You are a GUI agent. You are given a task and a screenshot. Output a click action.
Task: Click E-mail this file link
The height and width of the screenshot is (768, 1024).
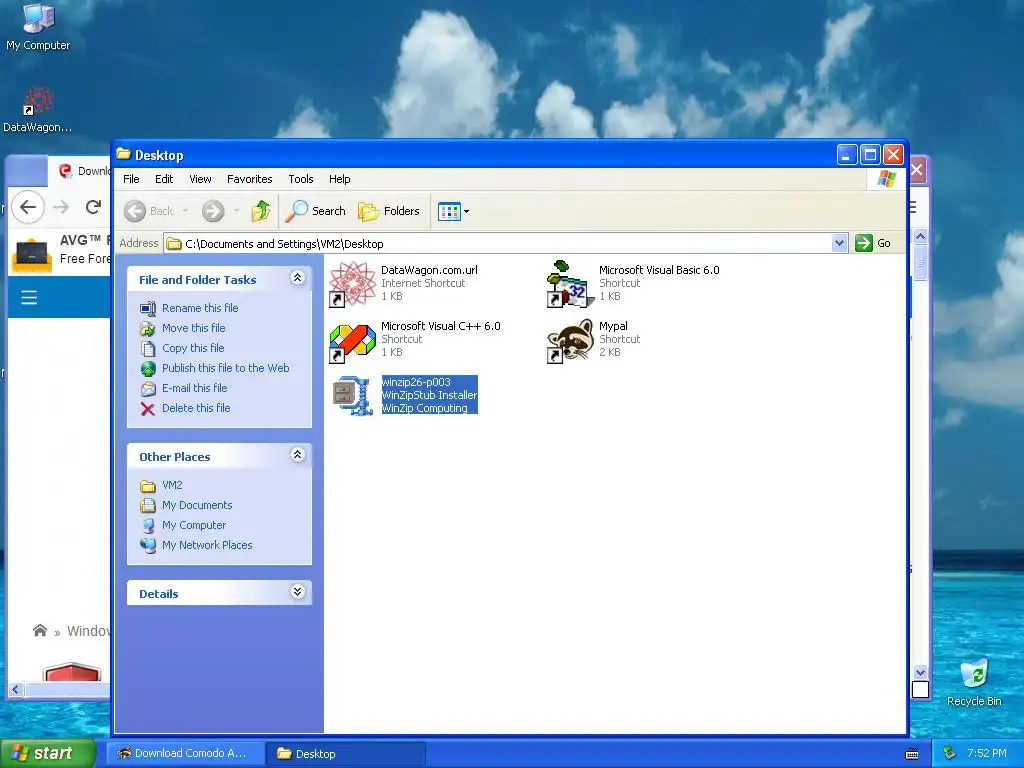[195, 388]
